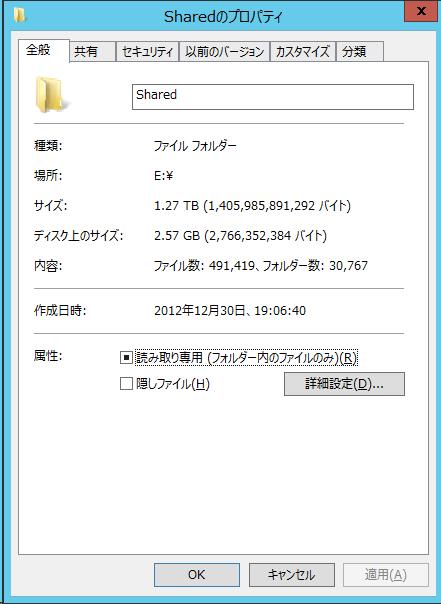This screenshot has width=441, height=604.
Task: Click the folder icon in title bar
Action: click(x=19, y=15)
